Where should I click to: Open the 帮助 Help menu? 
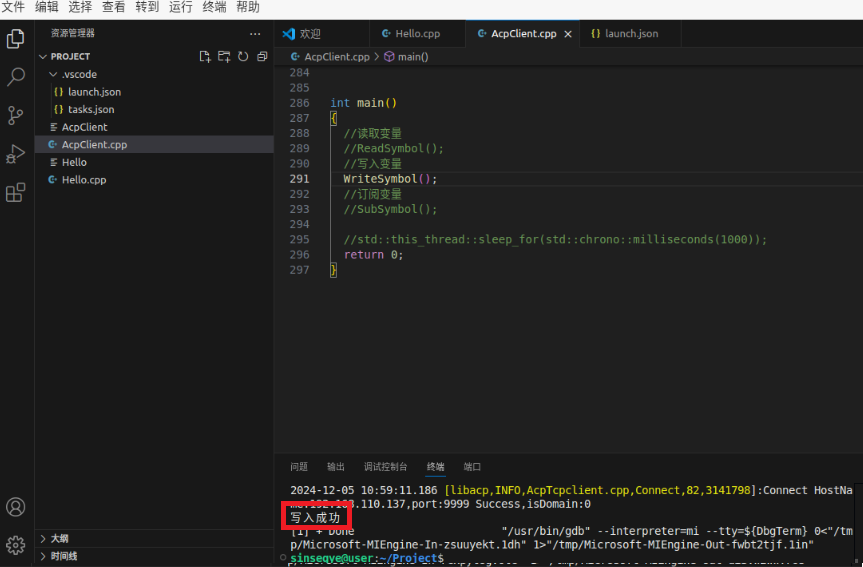pyautogui.click(x=248, y=7)
